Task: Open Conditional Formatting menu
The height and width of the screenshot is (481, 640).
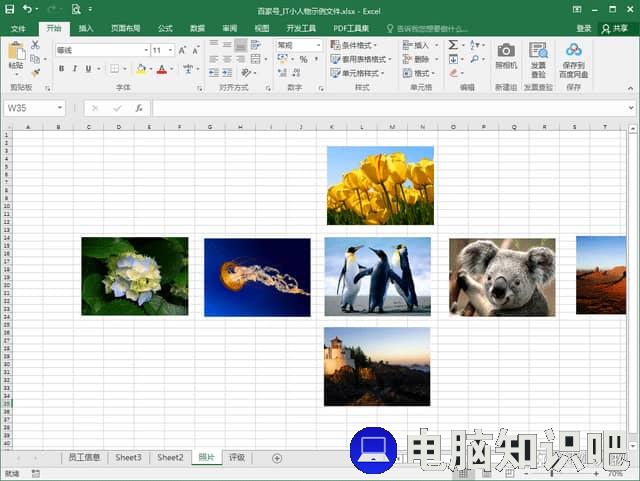Action: (x=353, y=45)
